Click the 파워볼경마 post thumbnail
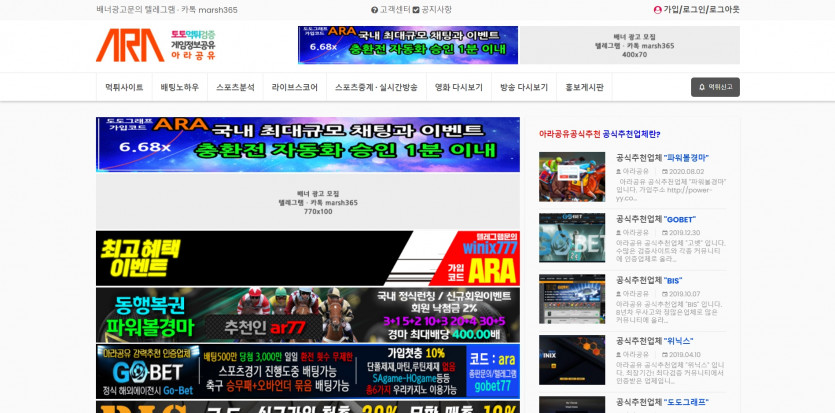This screenshot has height=413, width=835. (572, 177)
